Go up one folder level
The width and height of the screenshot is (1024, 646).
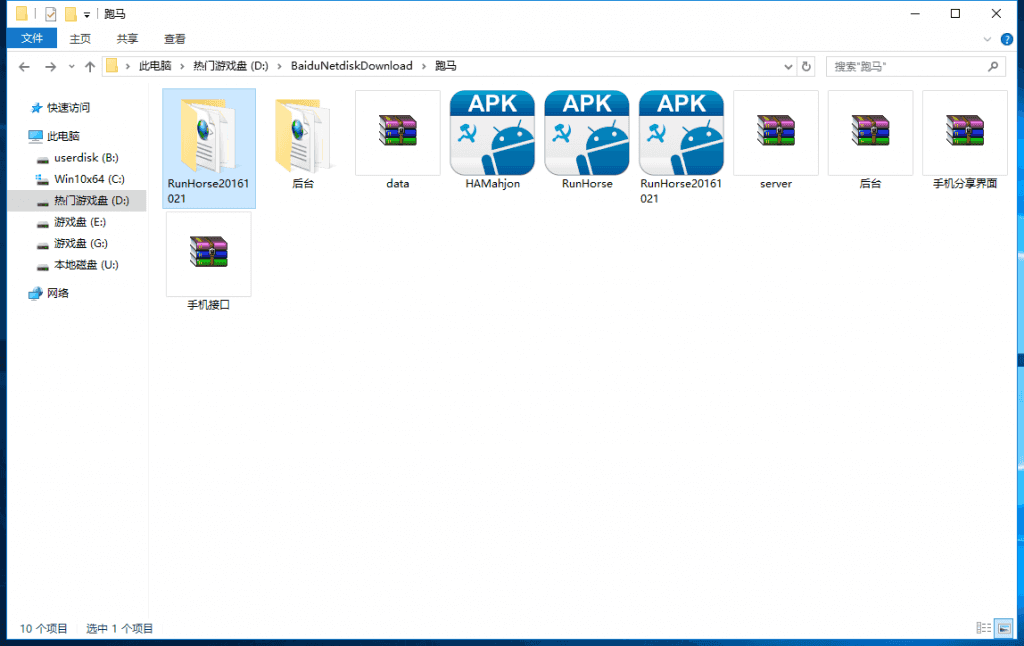coord(90,67)
